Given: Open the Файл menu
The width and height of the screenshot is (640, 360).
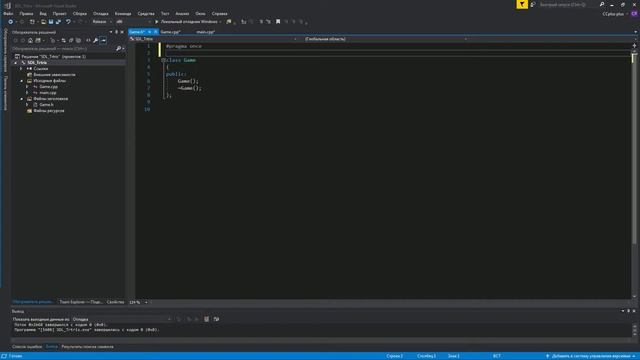Looking at the screenshot, I should pos(8,13).
